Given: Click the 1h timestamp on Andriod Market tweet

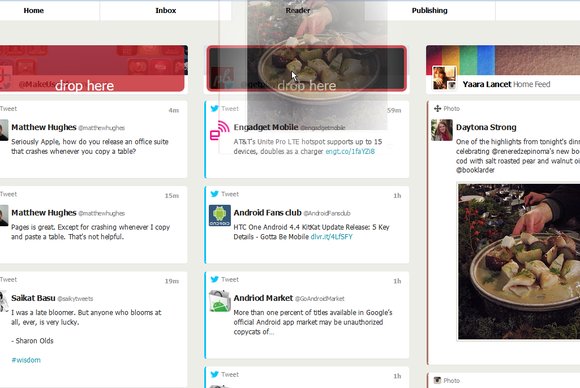Looking at the screenshot, I should coord(397,281).
